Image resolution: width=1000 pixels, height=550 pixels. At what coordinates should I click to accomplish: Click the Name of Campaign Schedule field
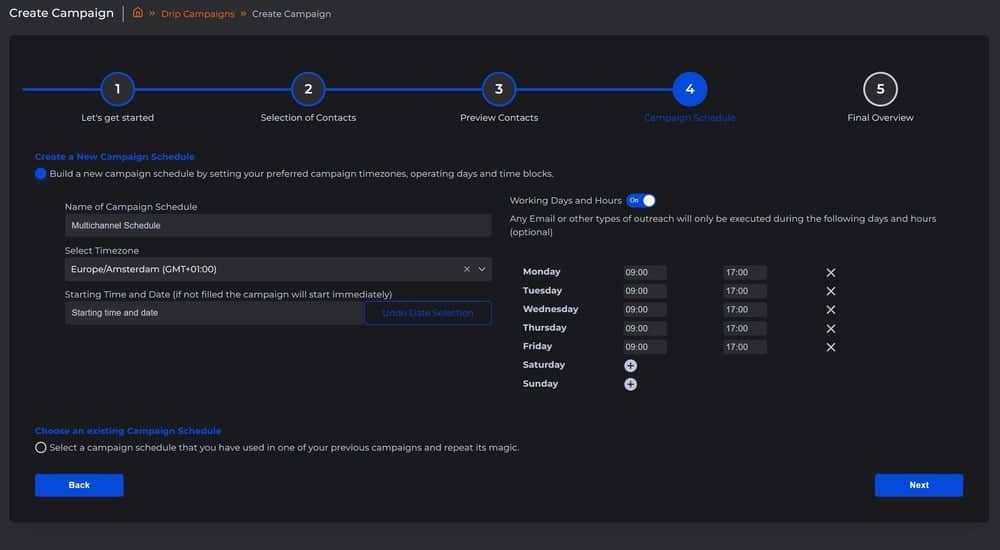click(x=277, y=226)
